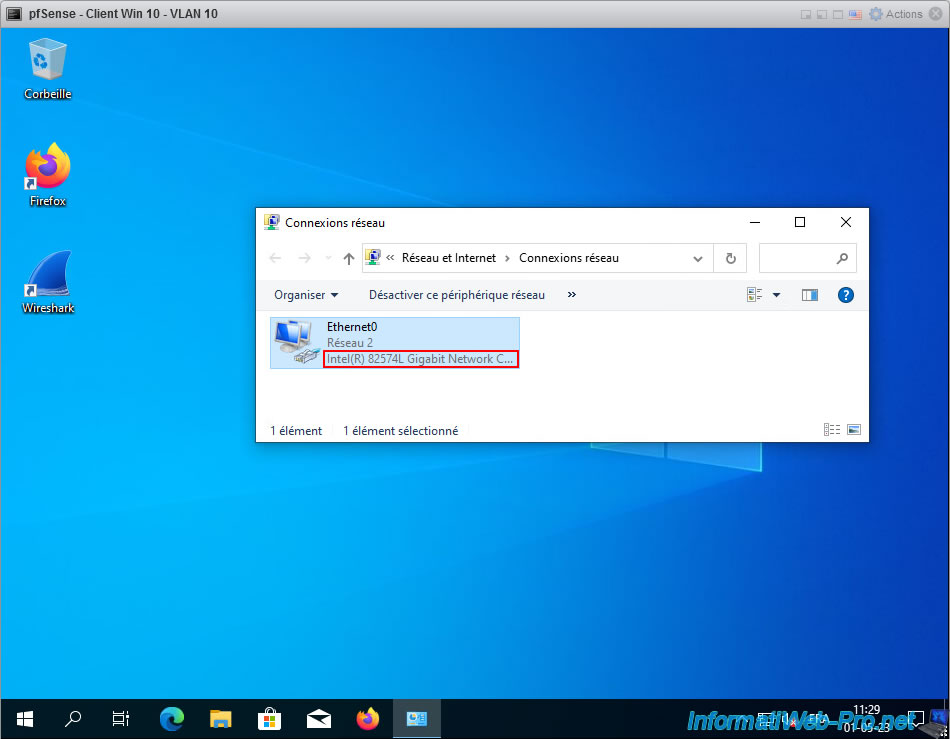950x739 pixels.
Task: Click Désactiver ce périphérique réseau
Action: click(x=457, y=295)
